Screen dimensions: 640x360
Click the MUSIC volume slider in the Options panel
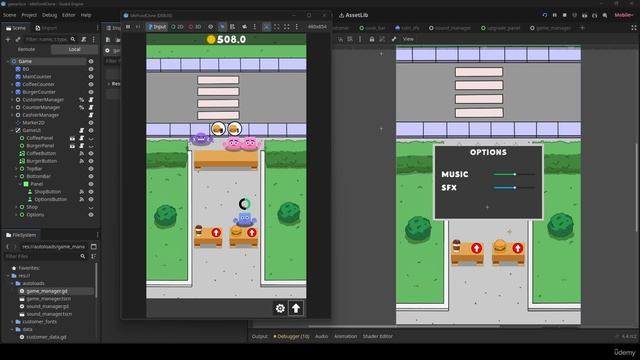point(514,174)
